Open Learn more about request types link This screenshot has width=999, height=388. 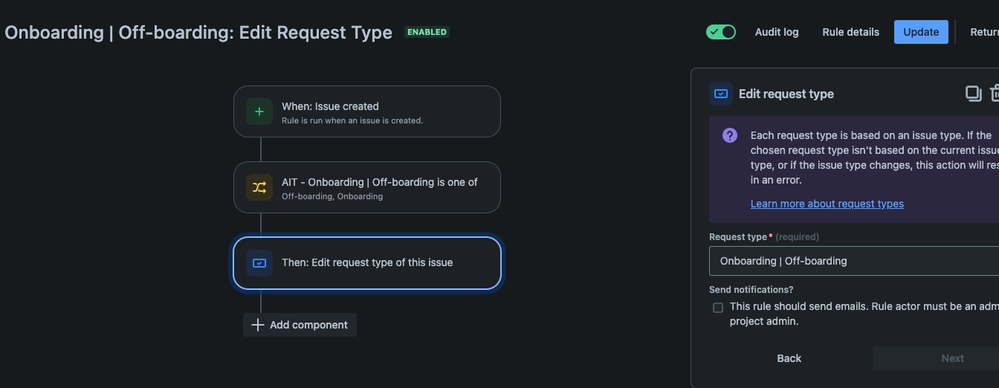(827, 204)
